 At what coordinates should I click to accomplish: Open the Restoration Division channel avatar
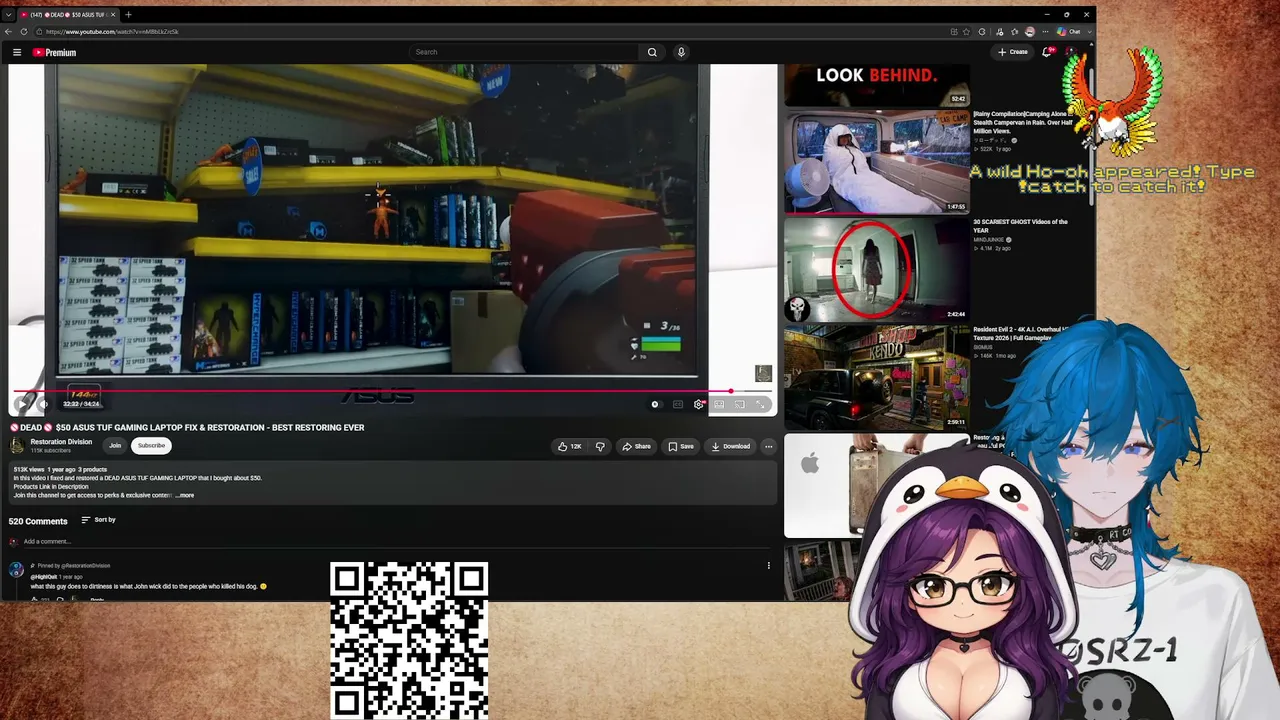17,445
